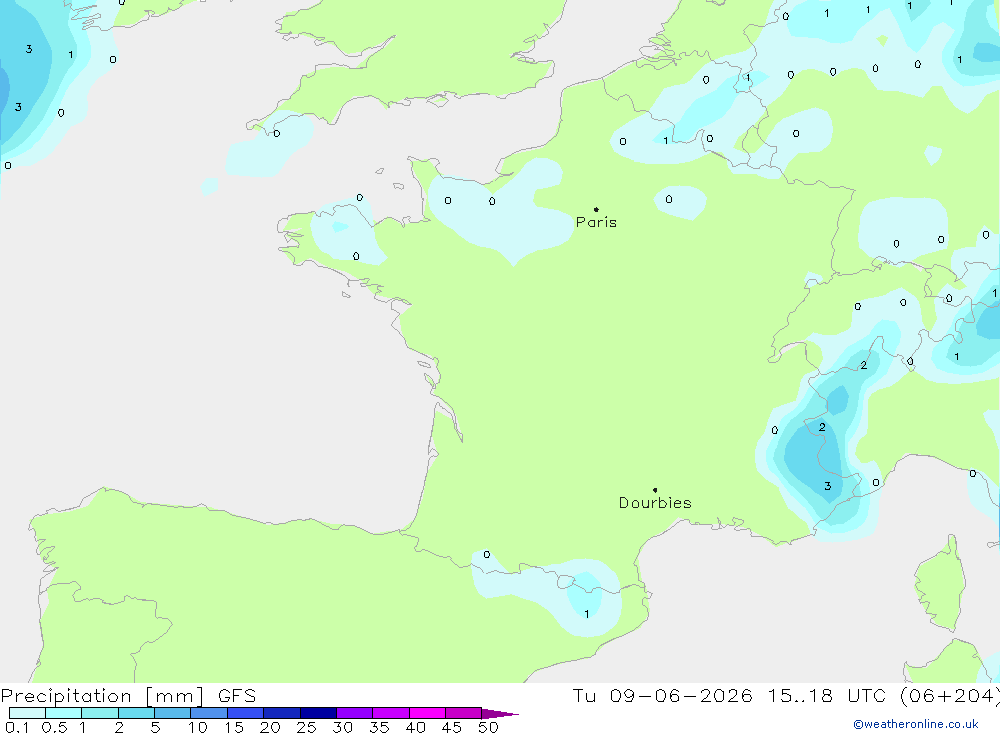The image size is (1000, 733).
Task: Click the legend arrow tip above 50 mm
Action: pyautogui.click(x=501, y=713)
